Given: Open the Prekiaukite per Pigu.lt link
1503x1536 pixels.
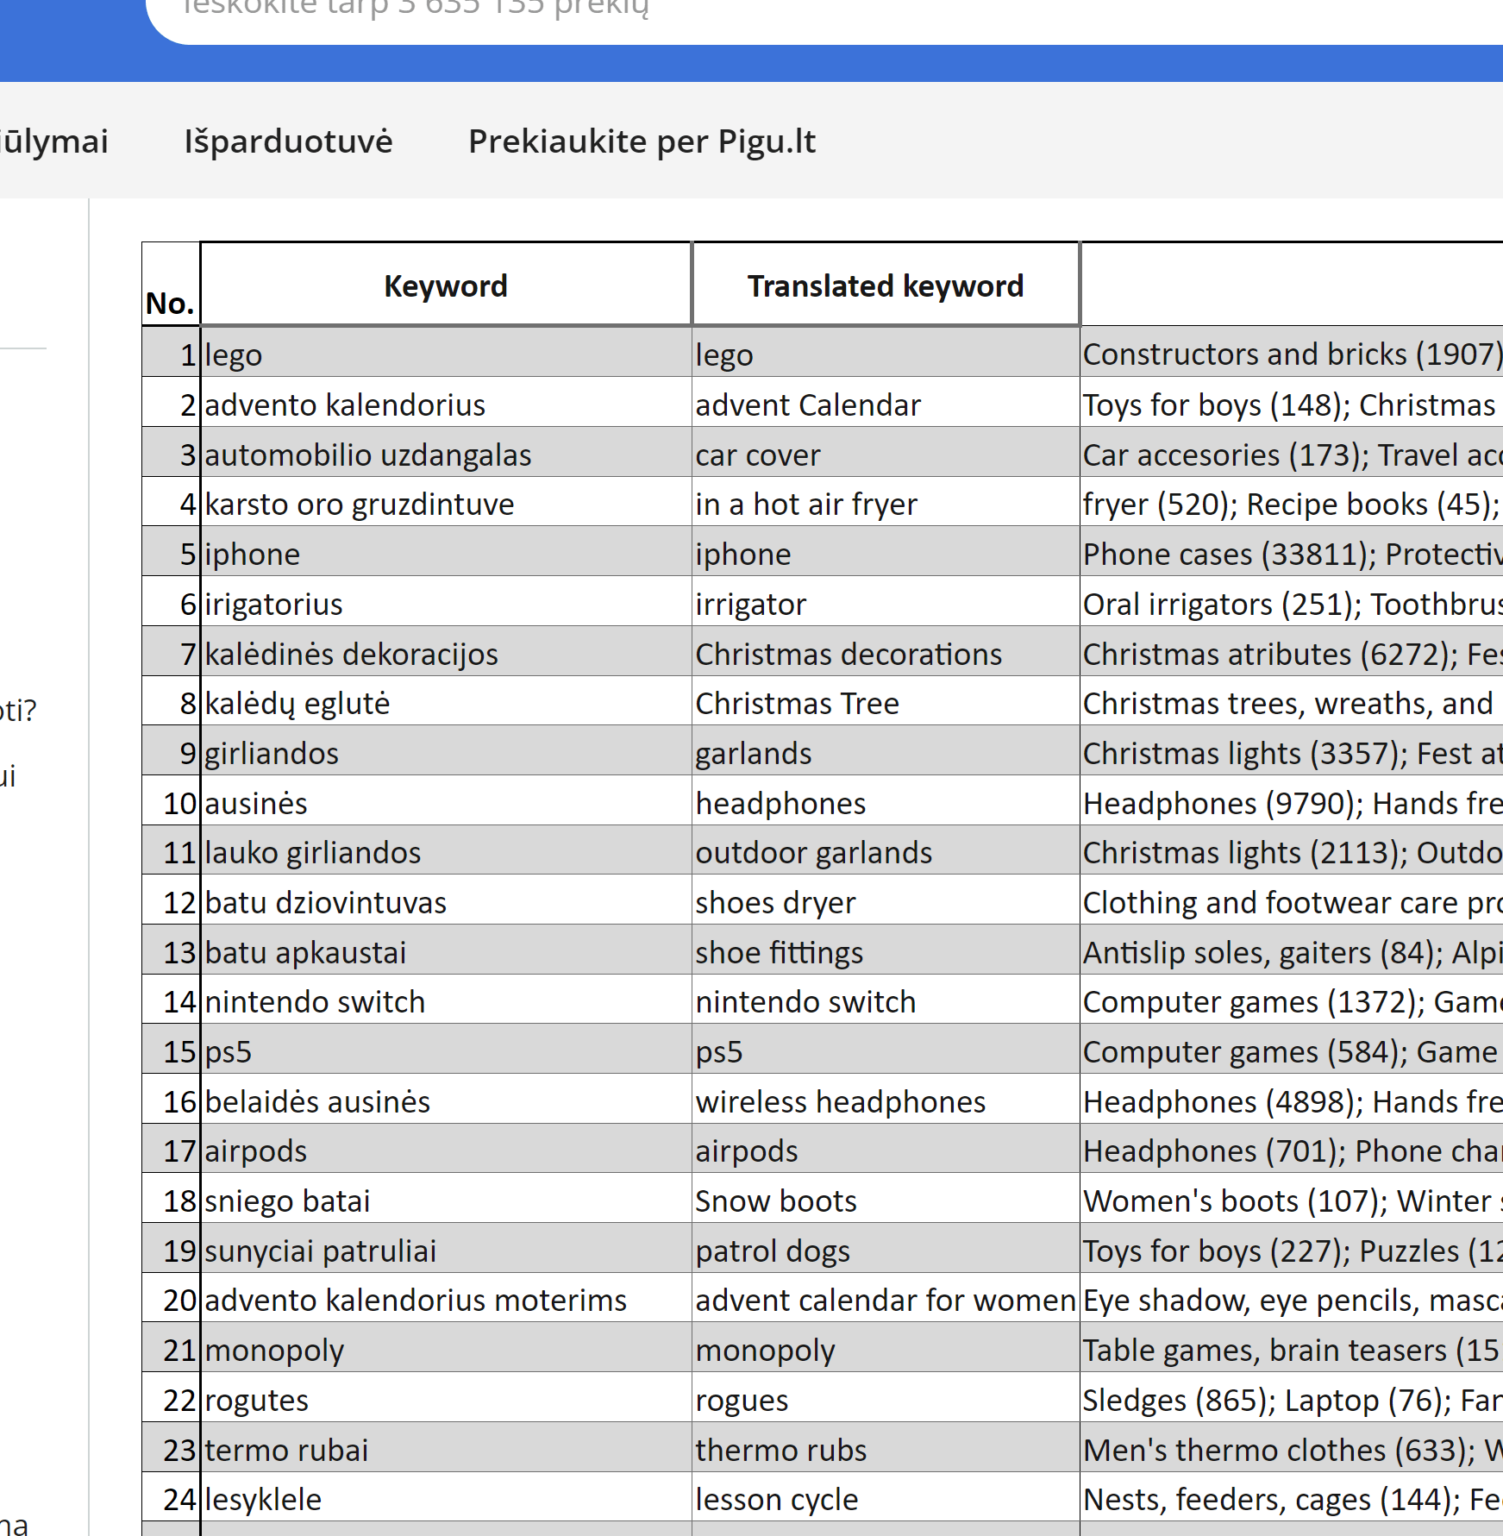Looking at the screenshot, I should [642, 141].
